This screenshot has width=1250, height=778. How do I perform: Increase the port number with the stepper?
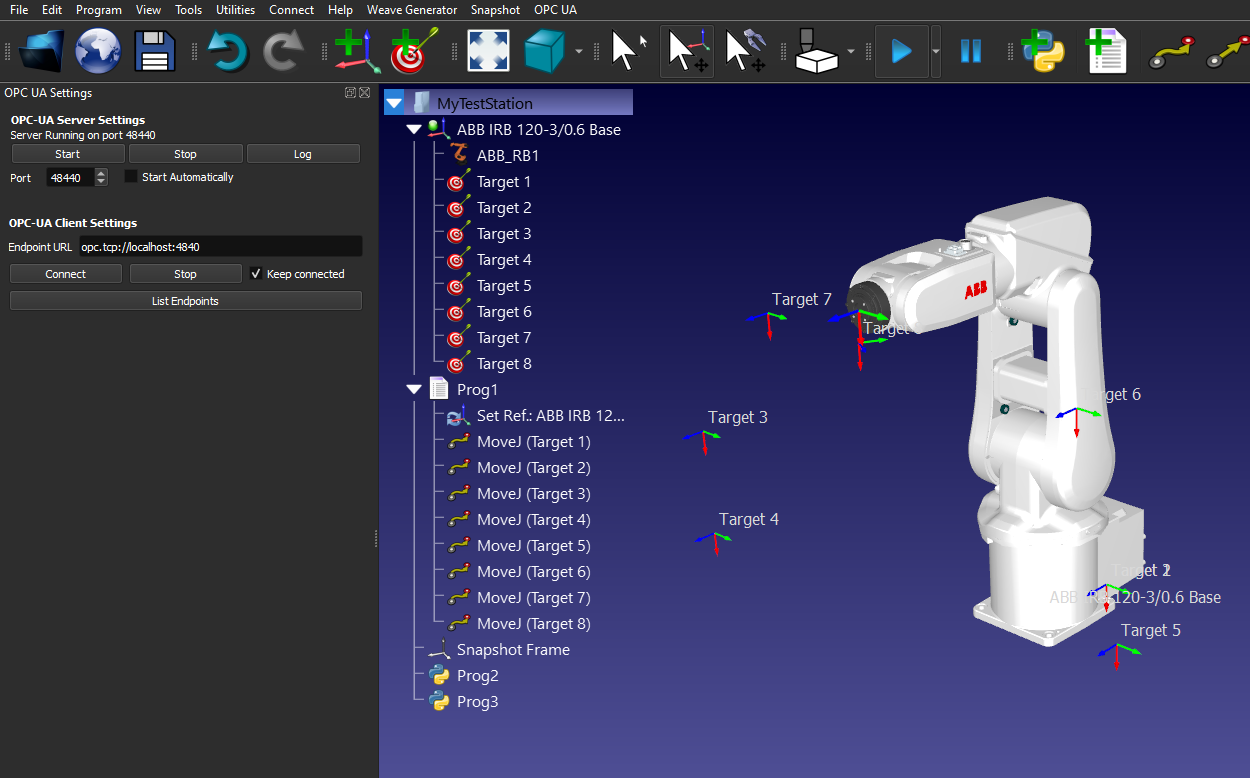[101, 173]
